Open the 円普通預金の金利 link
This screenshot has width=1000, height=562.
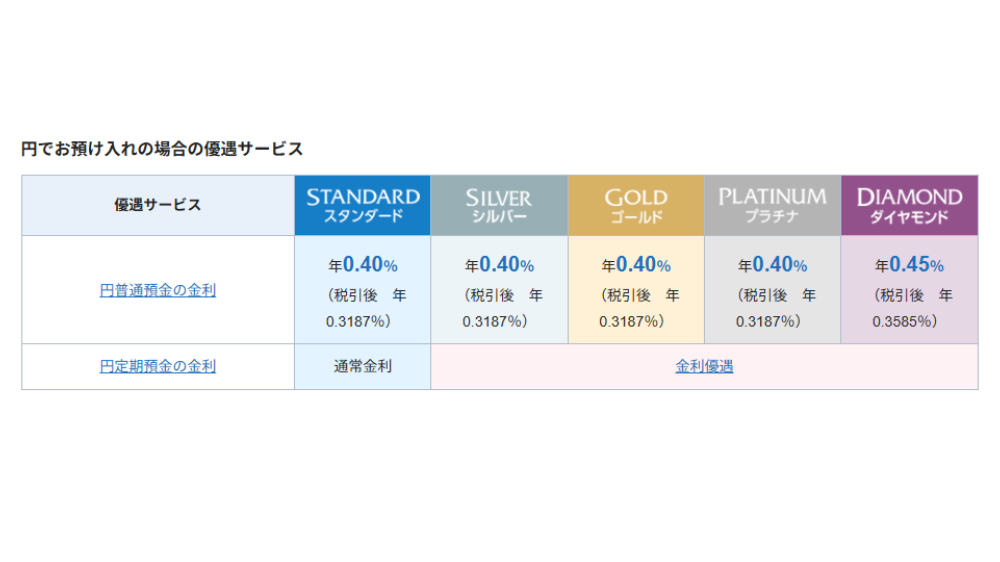(x=158, y=290)
